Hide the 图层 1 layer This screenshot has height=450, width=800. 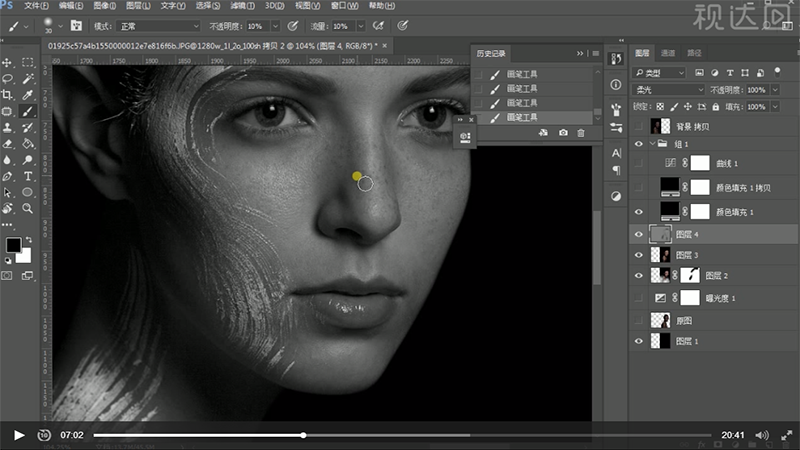pyautogui.click(x=638, y=341)
